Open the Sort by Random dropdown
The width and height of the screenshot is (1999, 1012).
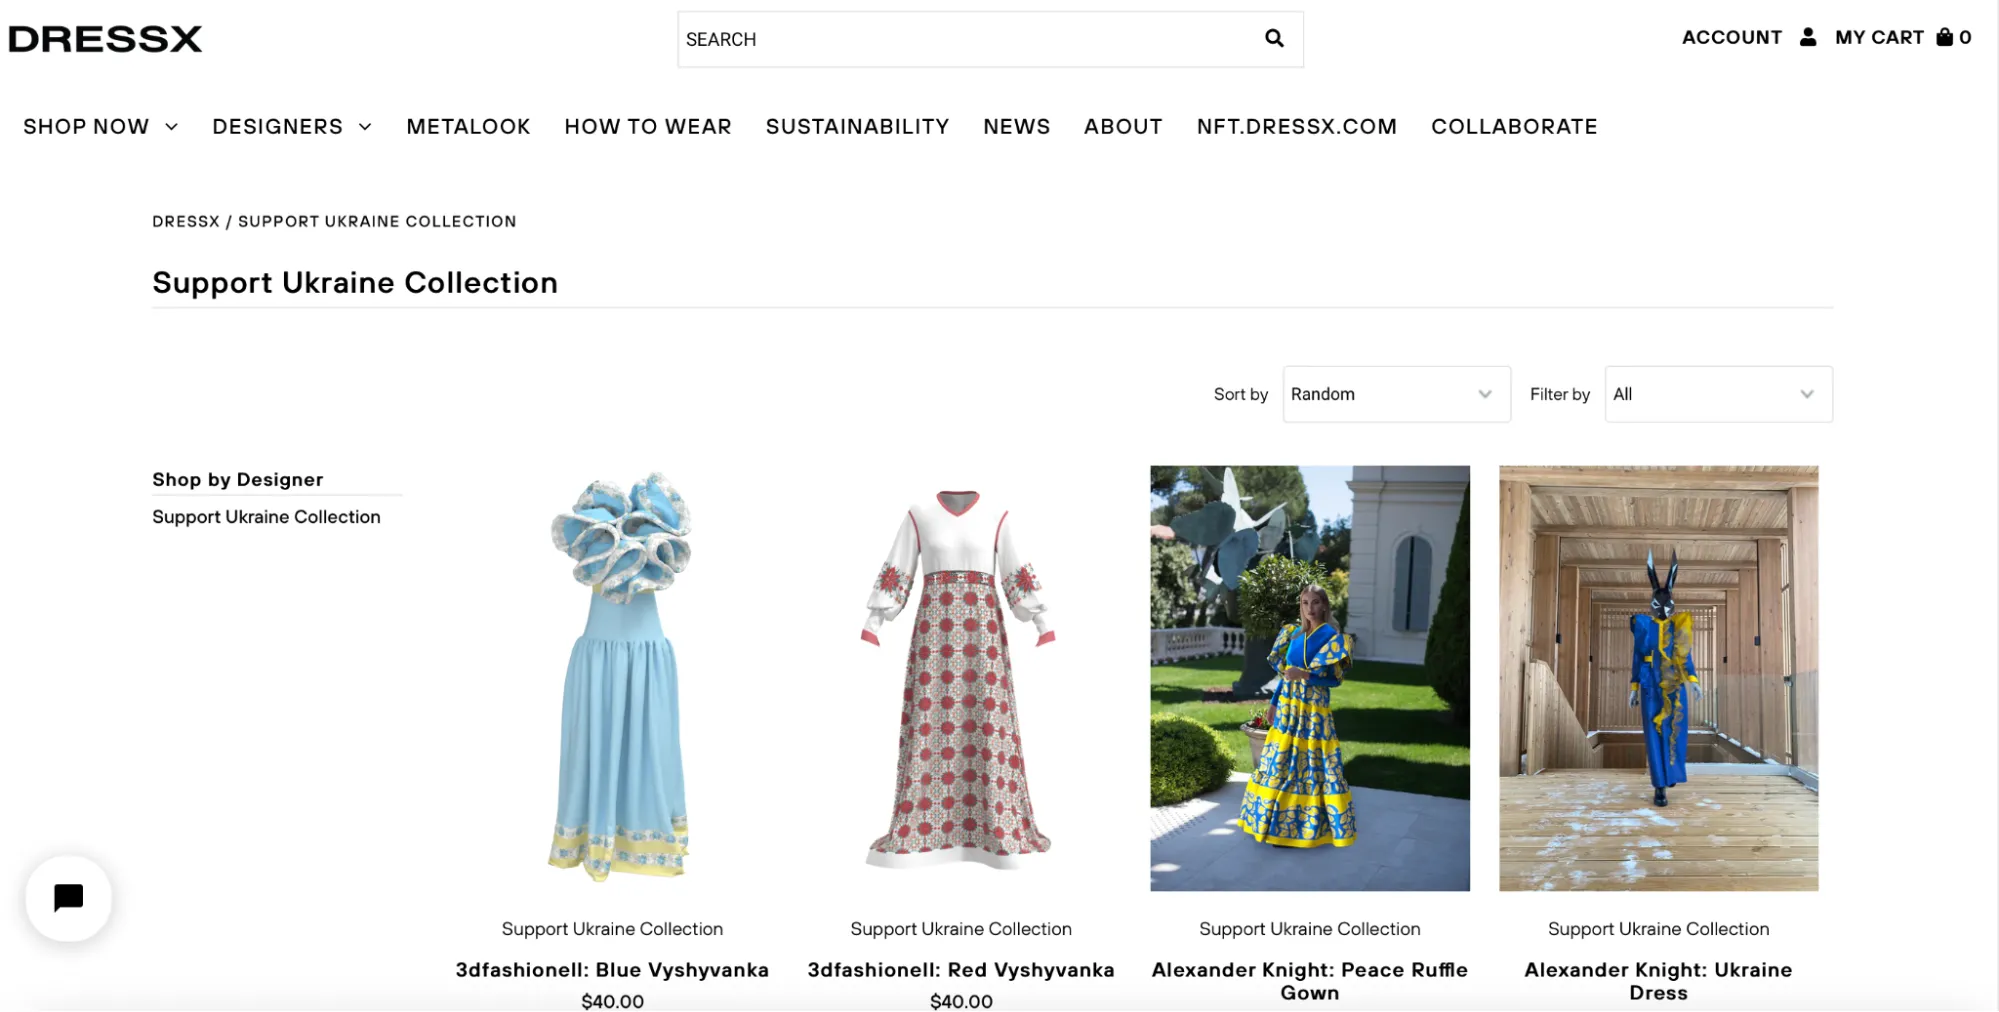[x=1395, y=394]
